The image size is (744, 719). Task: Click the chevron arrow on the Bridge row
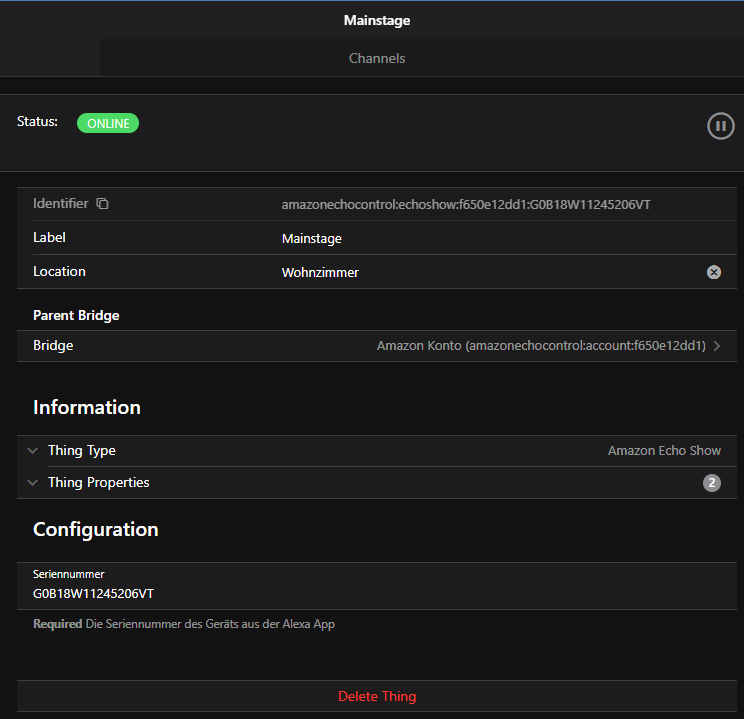pyautogui.click(x=717, y=346)
